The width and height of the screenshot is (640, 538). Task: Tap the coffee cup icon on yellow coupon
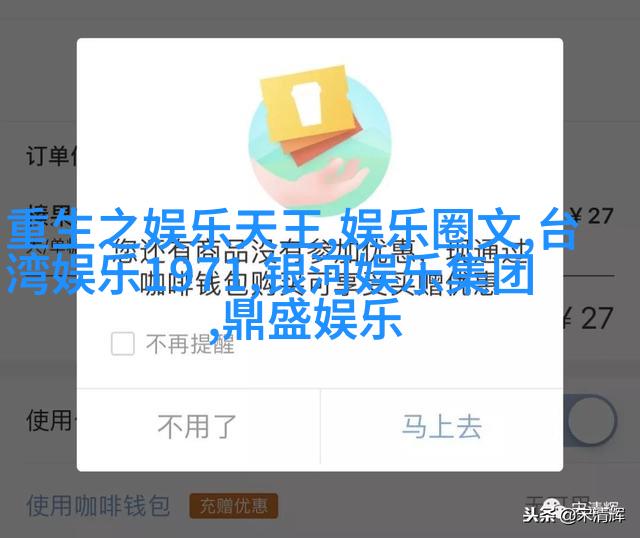pyautogui.click(x=307, y=103)
